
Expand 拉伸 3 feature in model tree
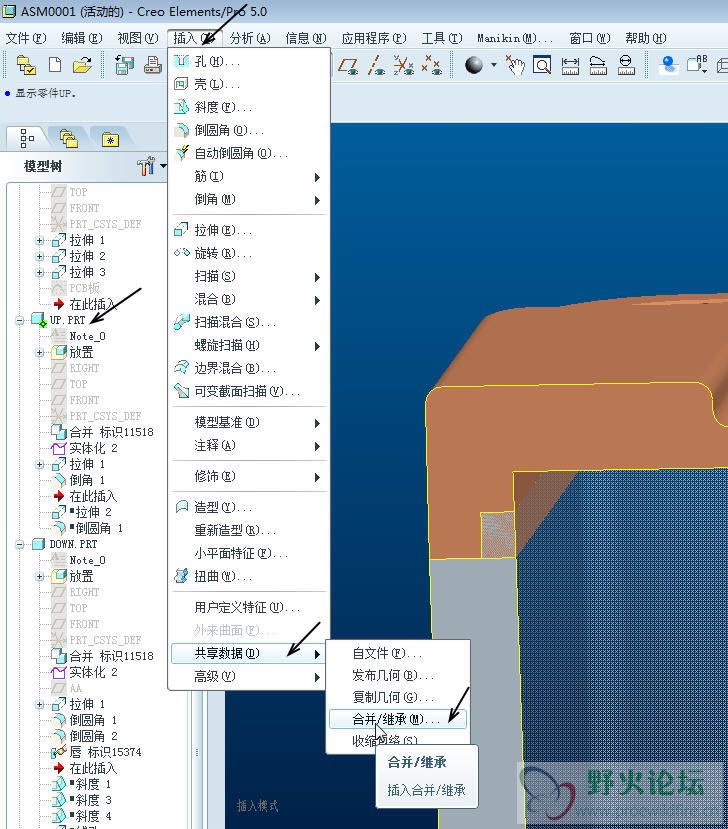point(40,272)
